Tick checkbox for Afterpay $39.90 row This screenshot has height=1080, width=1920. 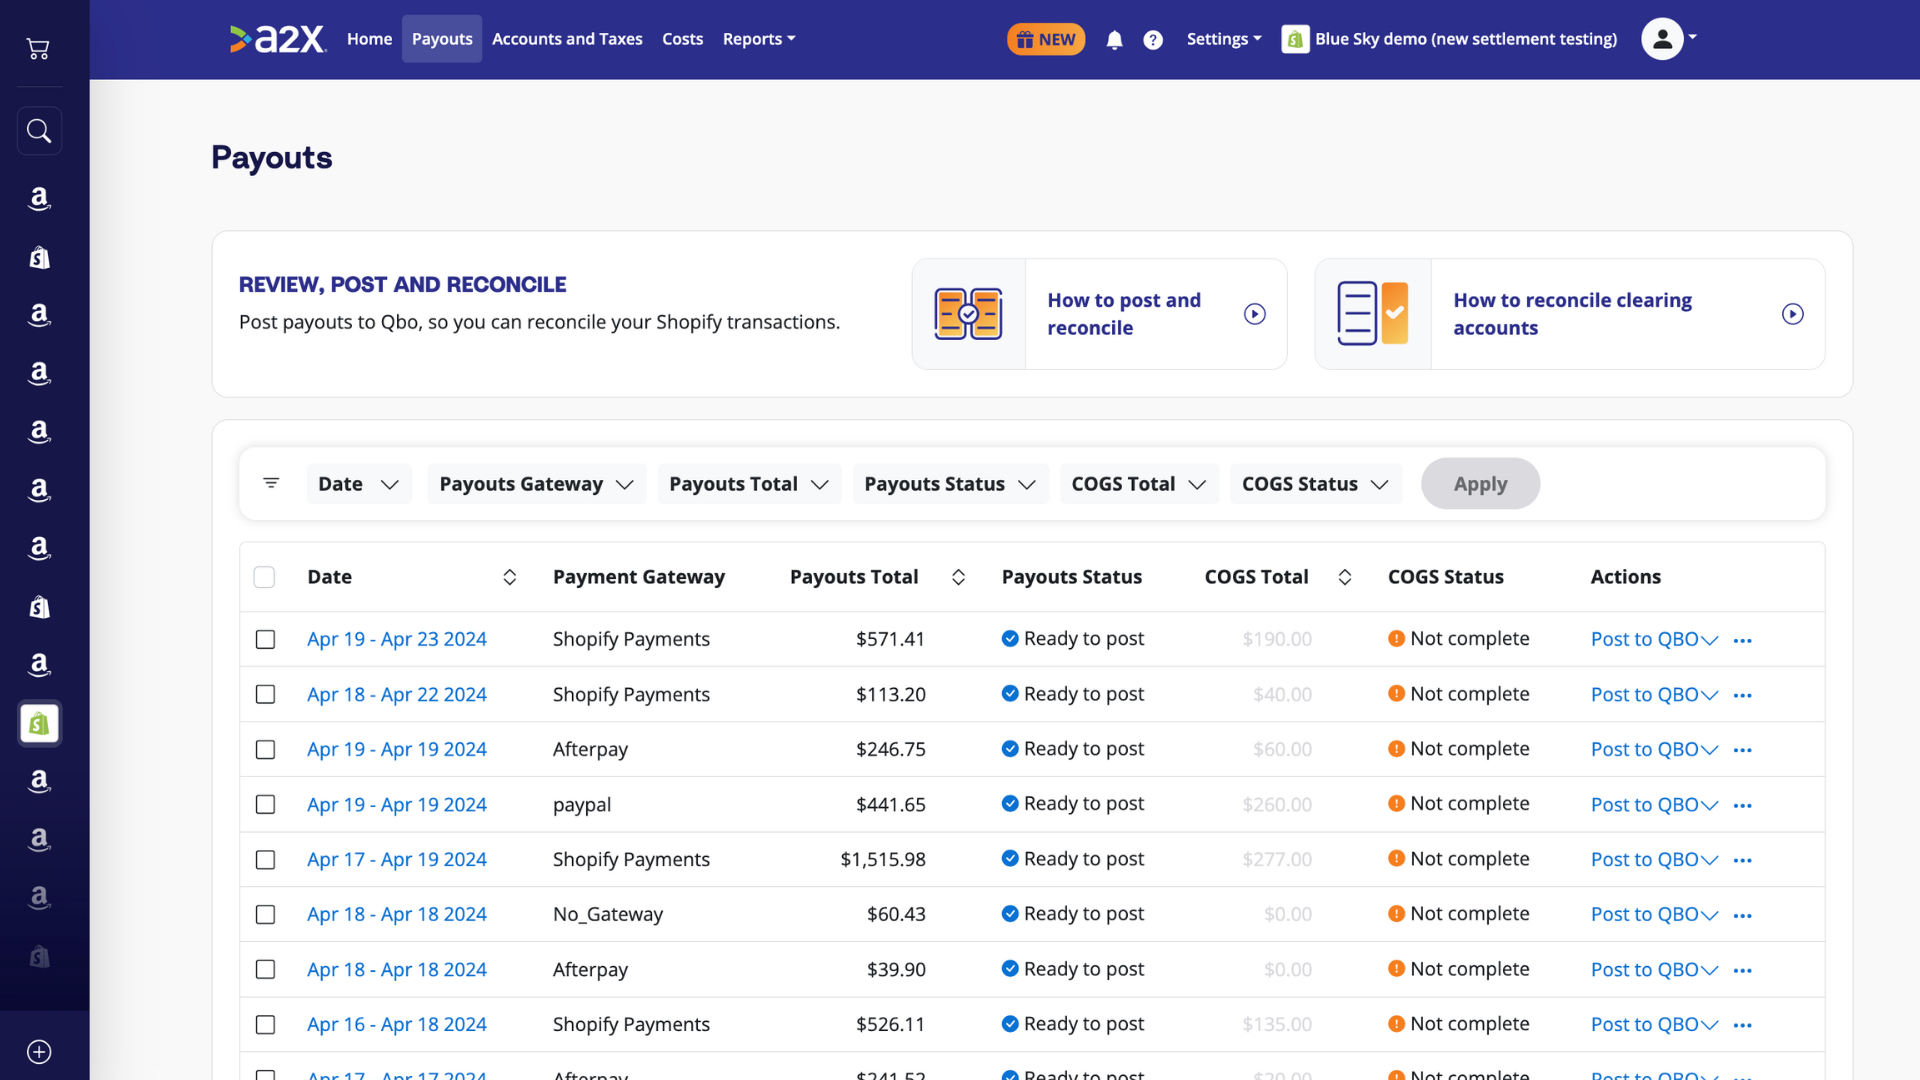(x=265, y=969)
